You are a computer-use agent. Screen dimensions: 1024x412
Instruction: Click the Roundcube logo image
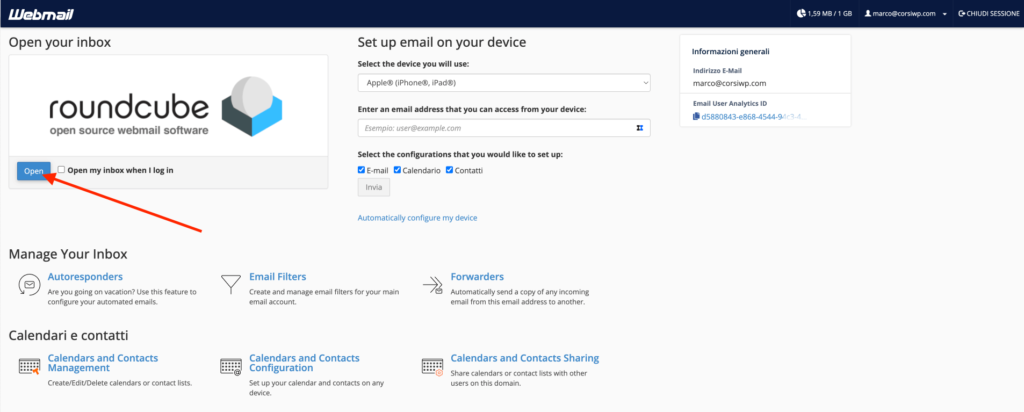(x=168, y=107)
